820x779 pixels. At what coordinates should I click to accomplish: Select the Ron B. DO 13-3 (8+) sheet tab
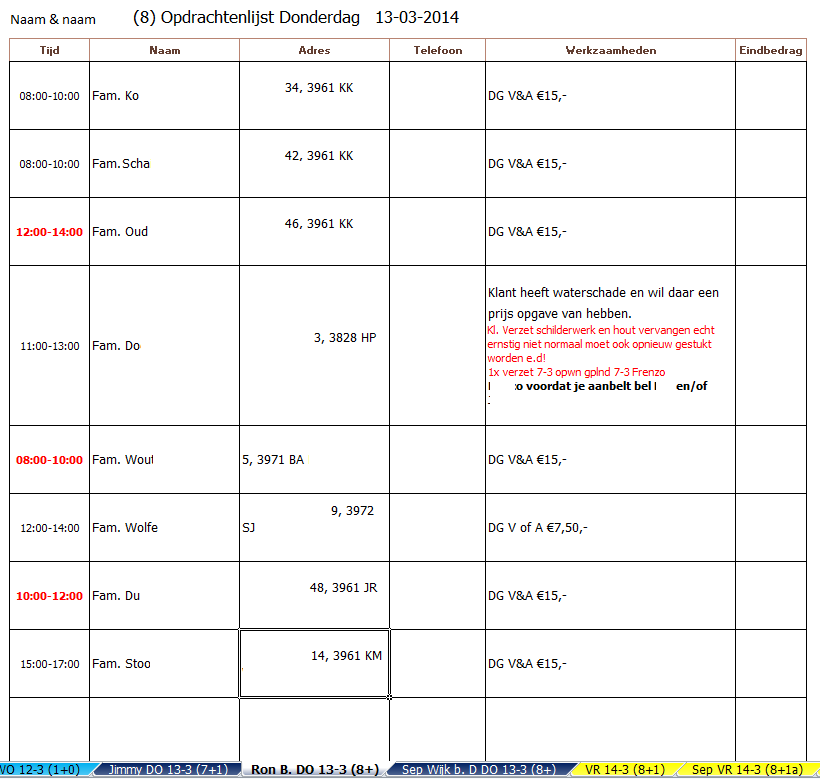[x=314, y=770]
